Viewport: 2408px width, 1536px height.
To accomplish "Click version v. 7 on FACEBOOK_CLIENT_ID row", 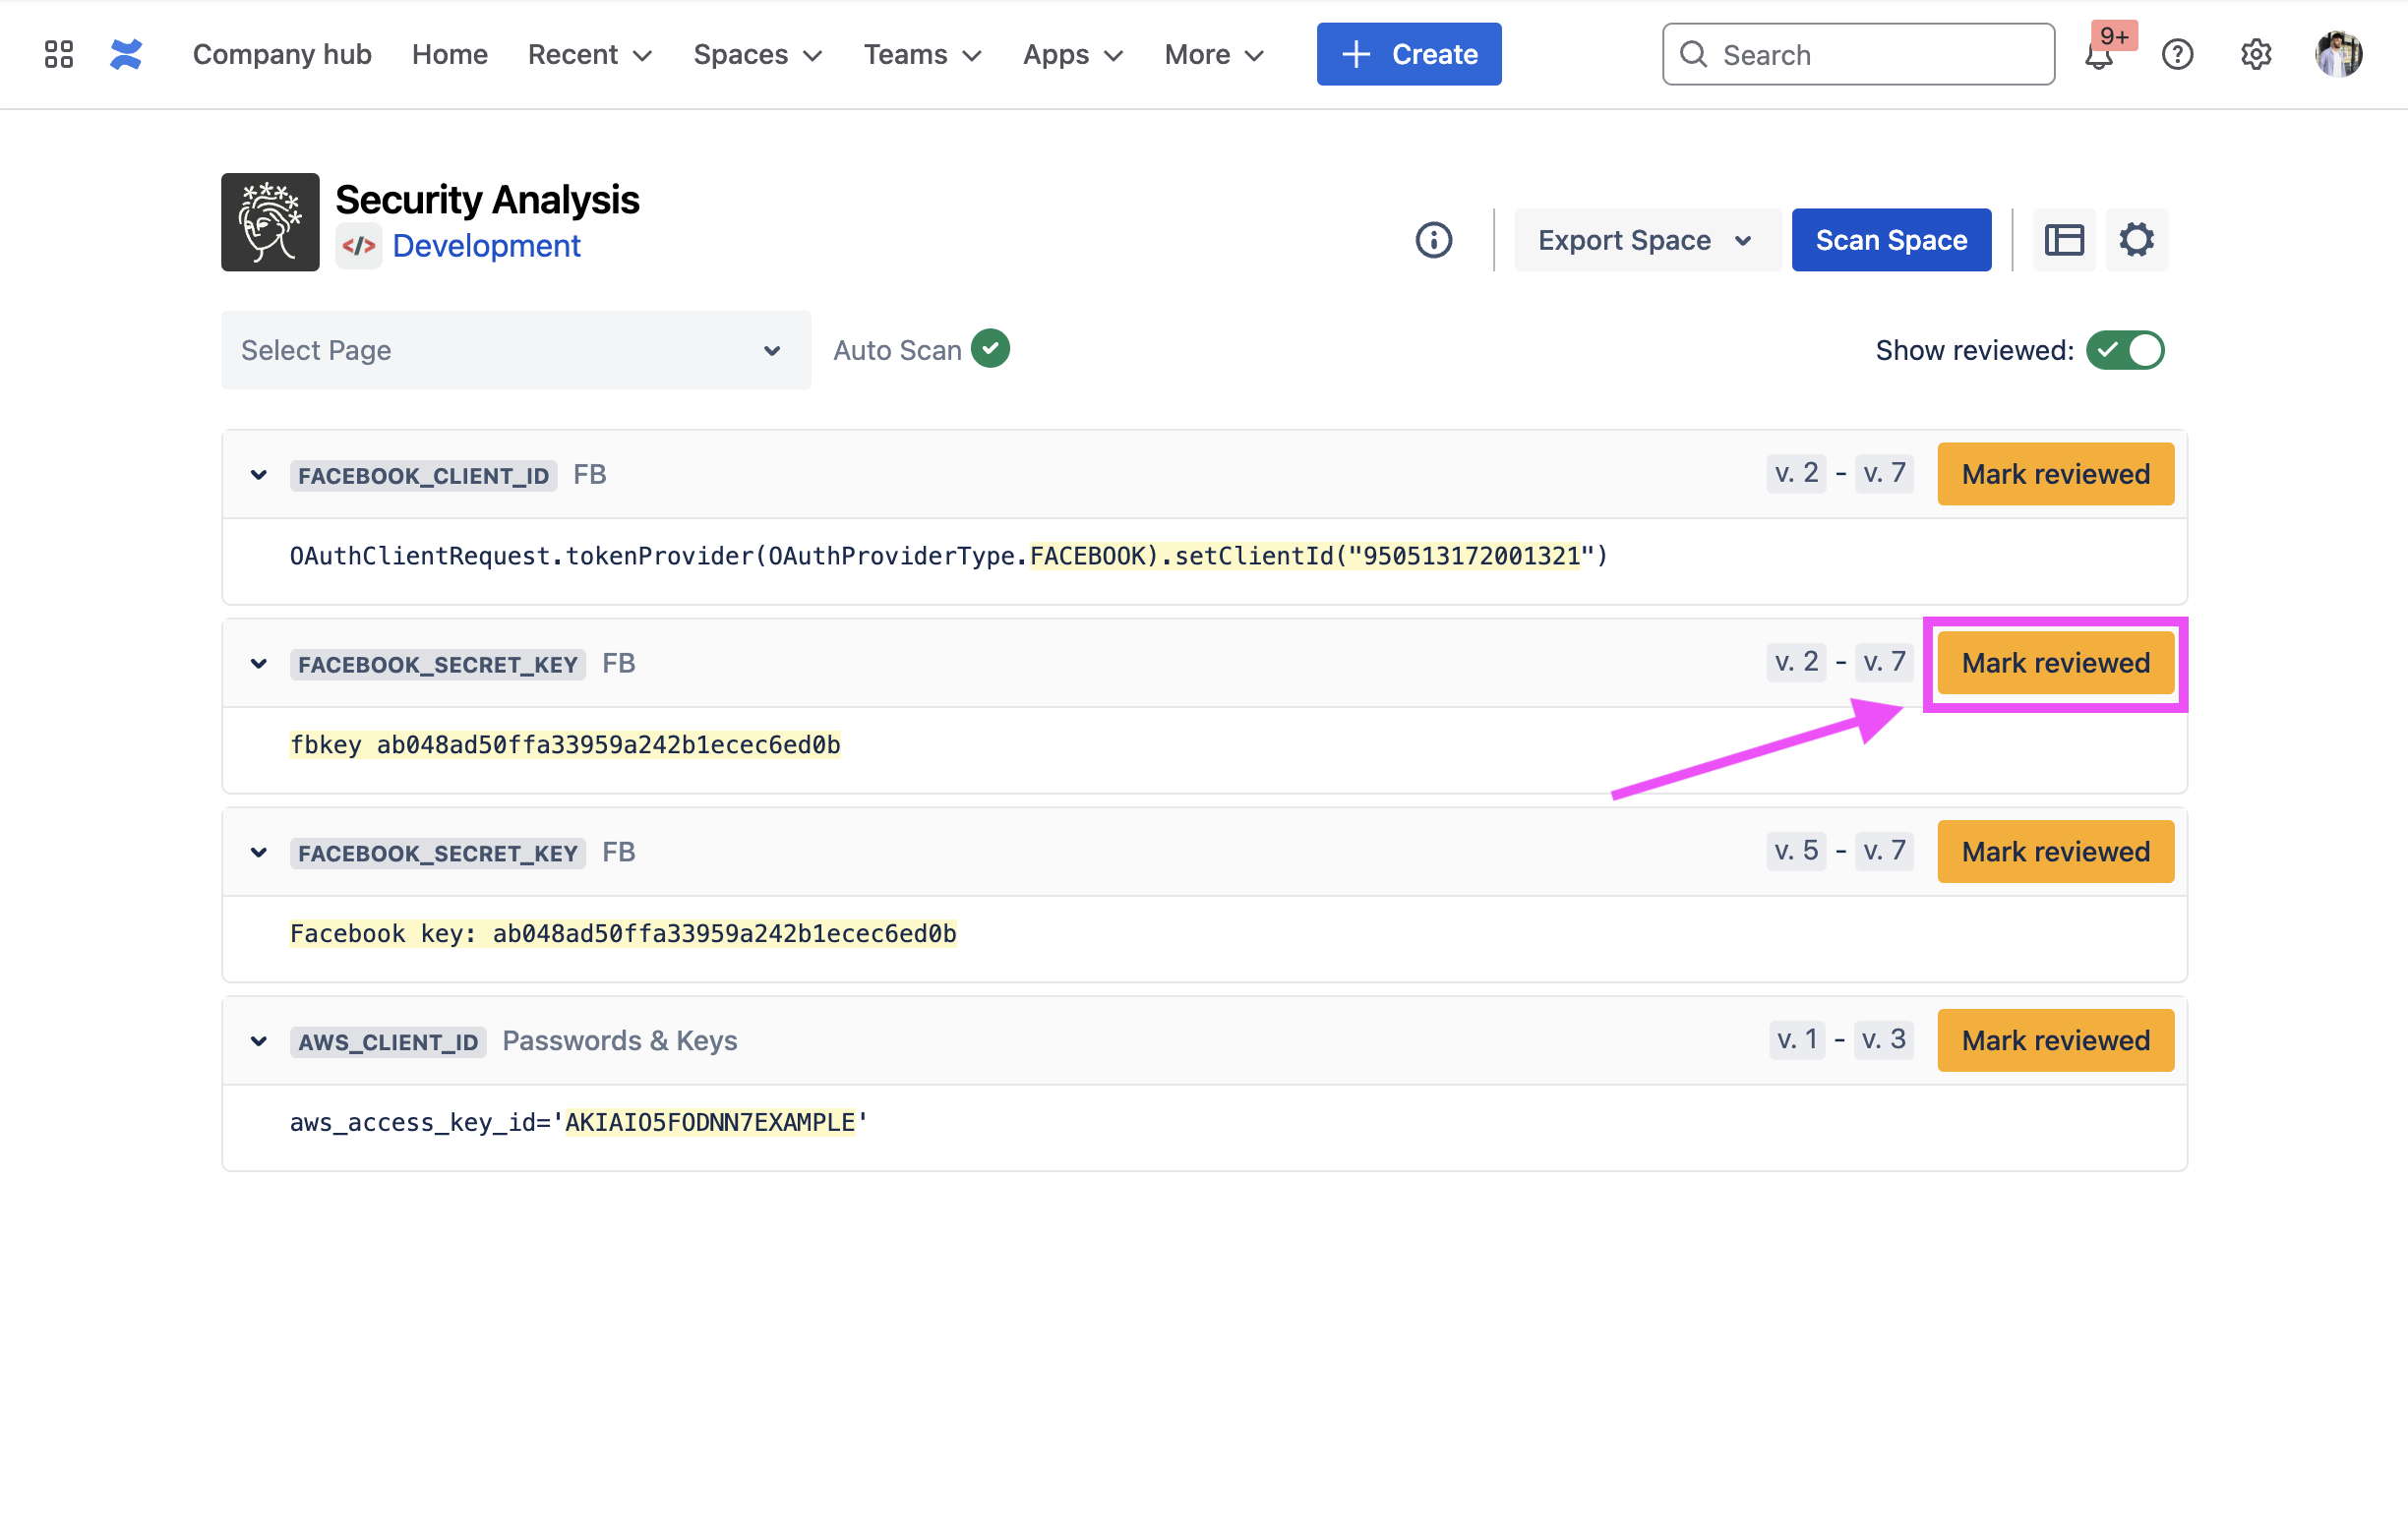I will coord(1884,473).
